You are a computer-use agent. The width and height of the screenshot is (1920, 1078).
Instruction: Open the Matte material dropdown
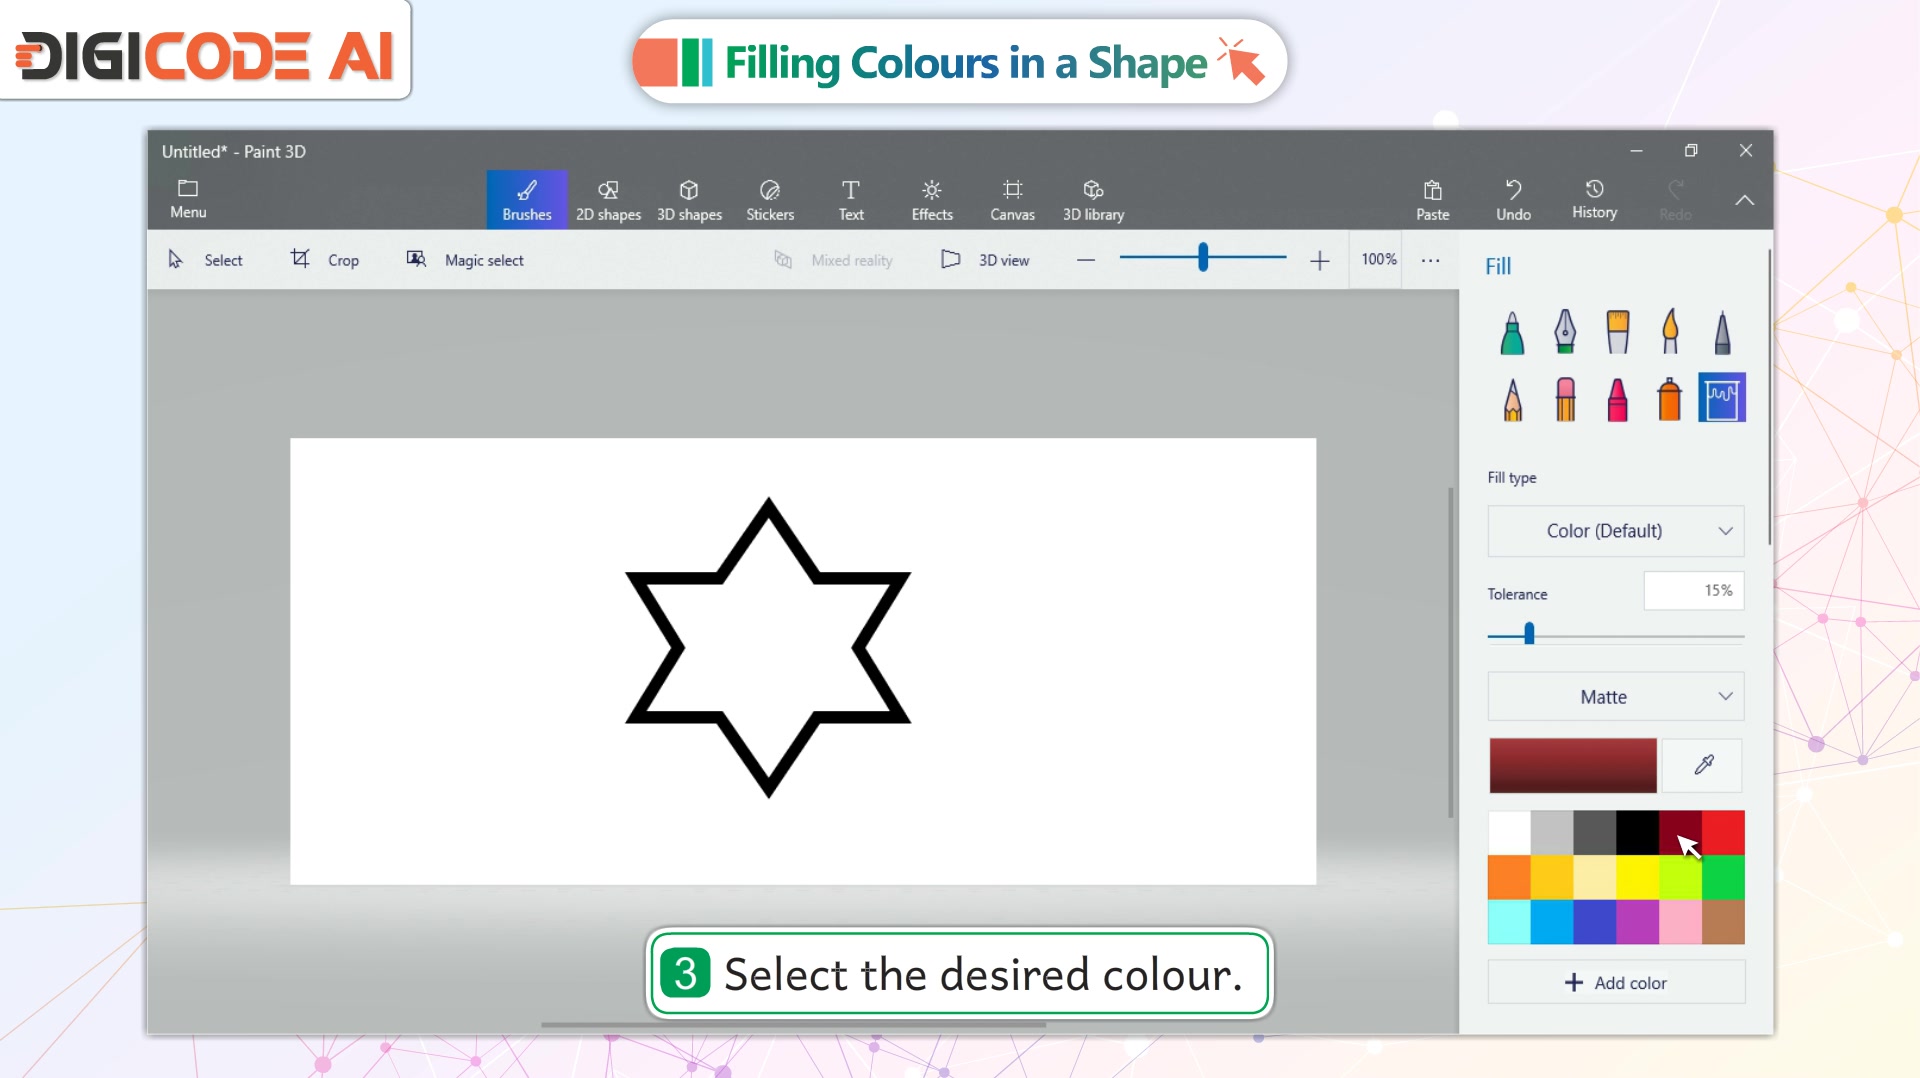[x=1616, y=697]
